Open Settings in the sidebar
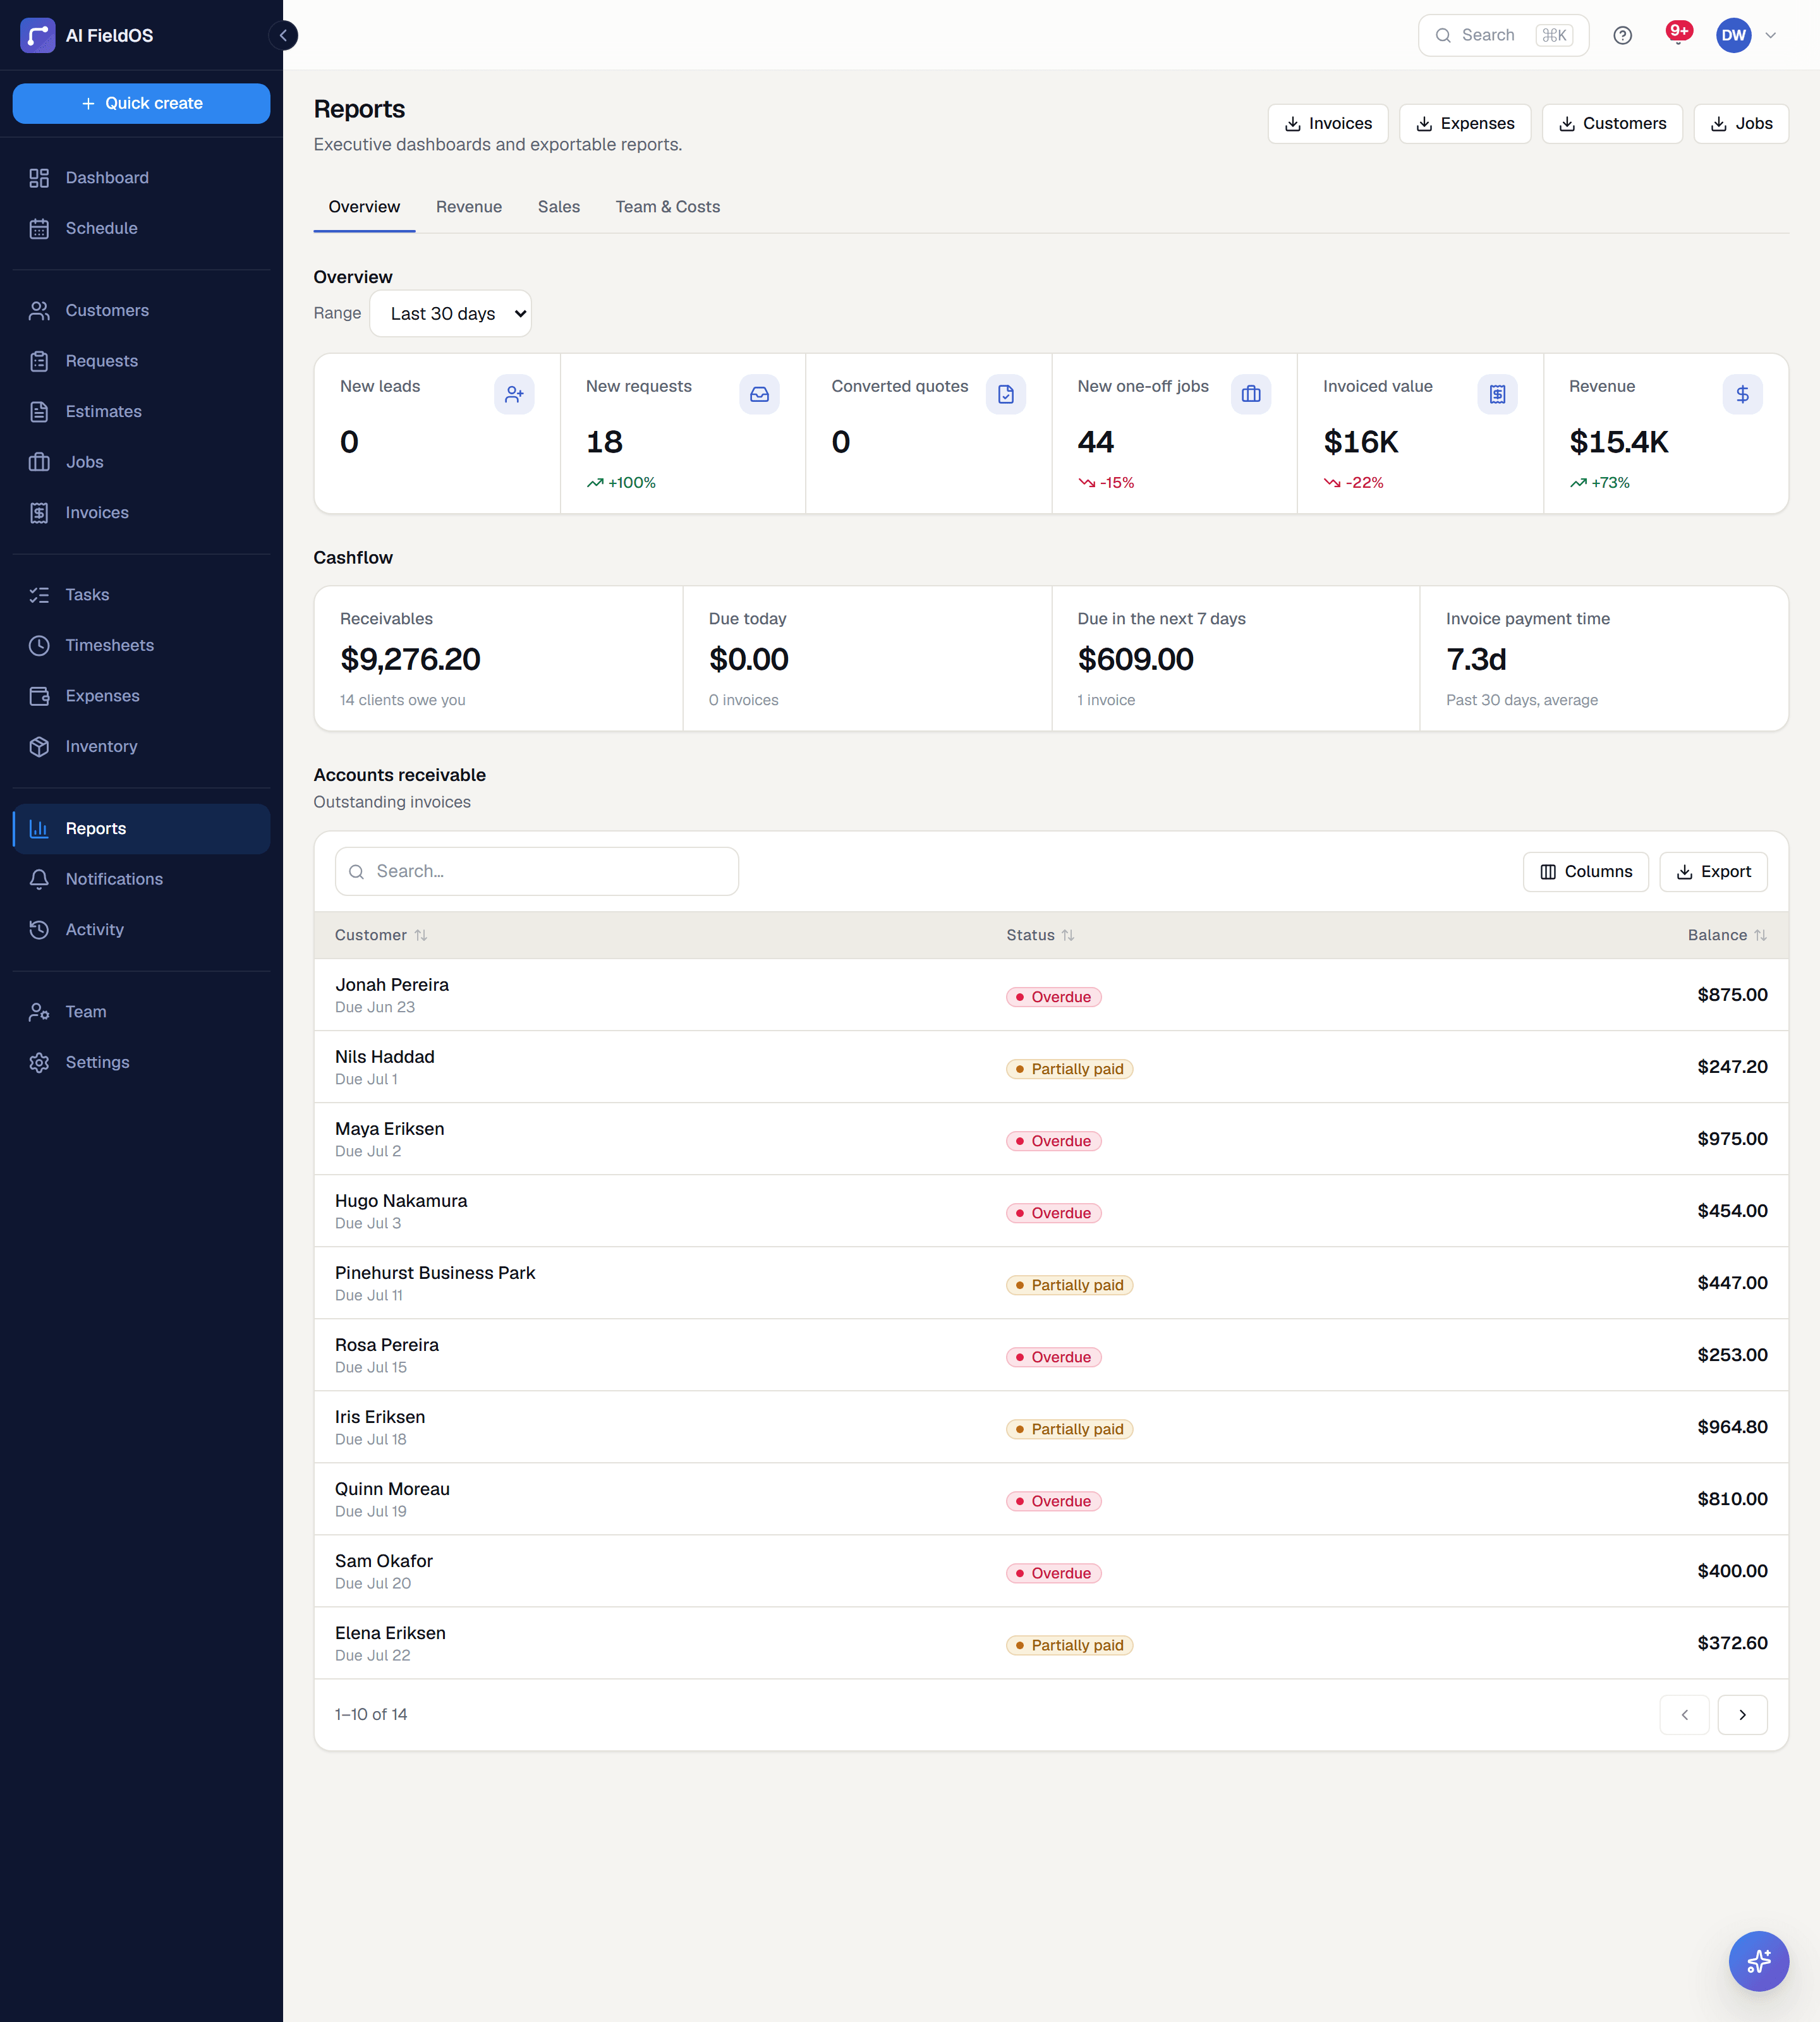This screenshot has height=2022, width=1820. pyautogui.click(x=141, y=1062)
